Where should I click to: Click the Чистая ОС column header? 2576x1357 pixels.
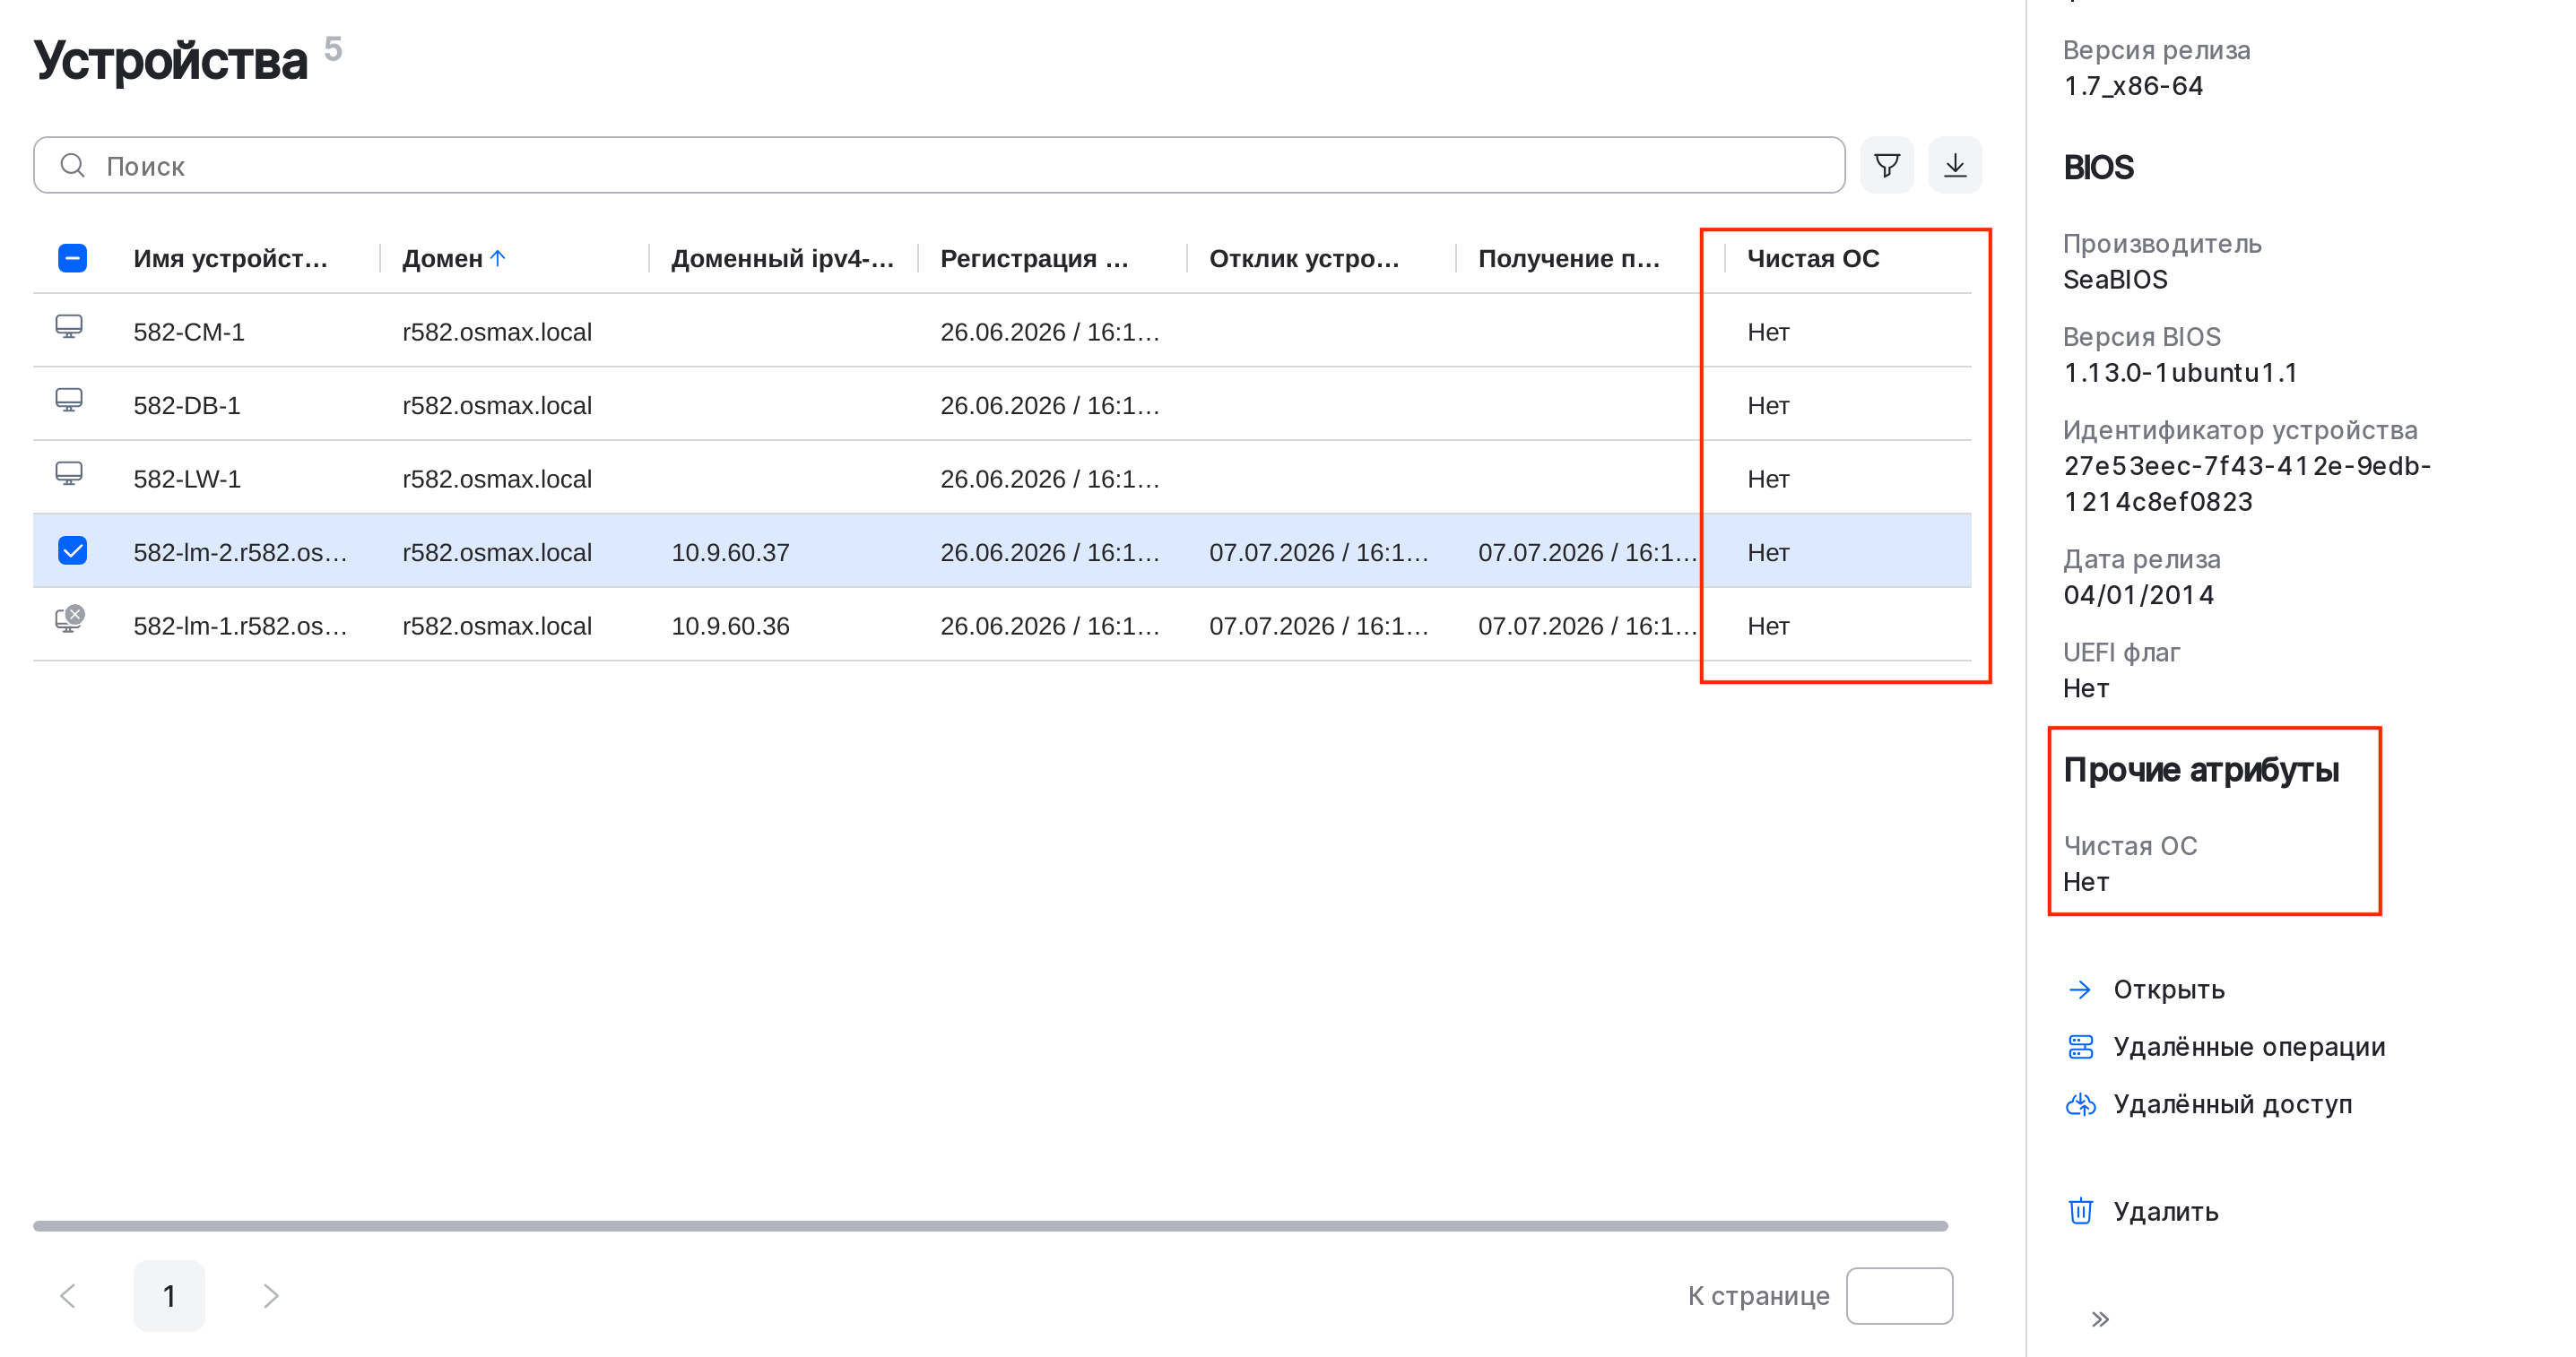pos(1813,258)
